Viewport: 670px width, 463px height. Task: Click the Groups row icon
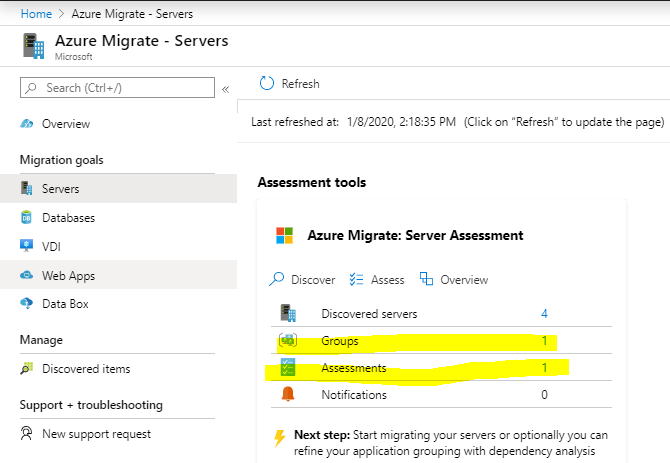tap(288, 340)
